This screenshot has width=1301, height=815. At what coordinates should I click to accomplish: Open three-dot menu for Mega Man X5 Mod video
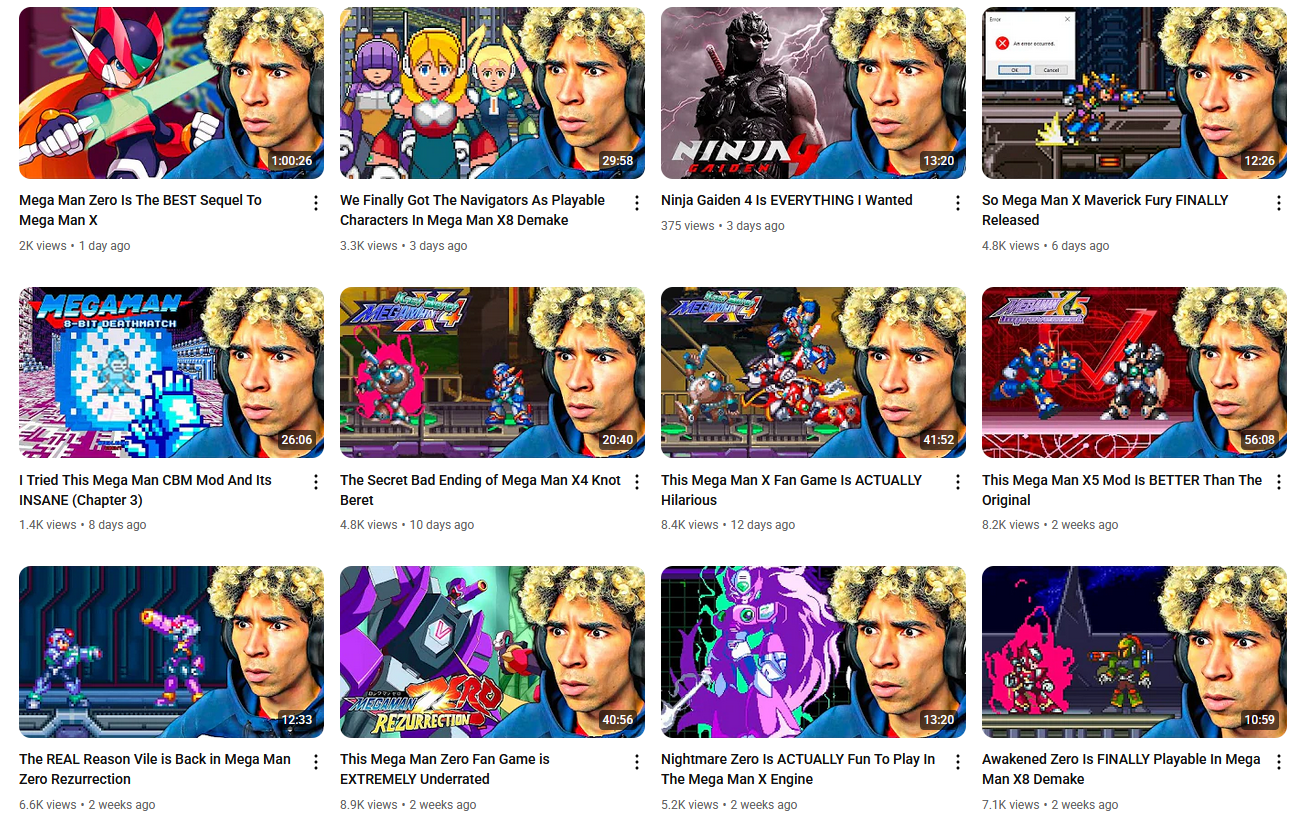coord(1279,482)
